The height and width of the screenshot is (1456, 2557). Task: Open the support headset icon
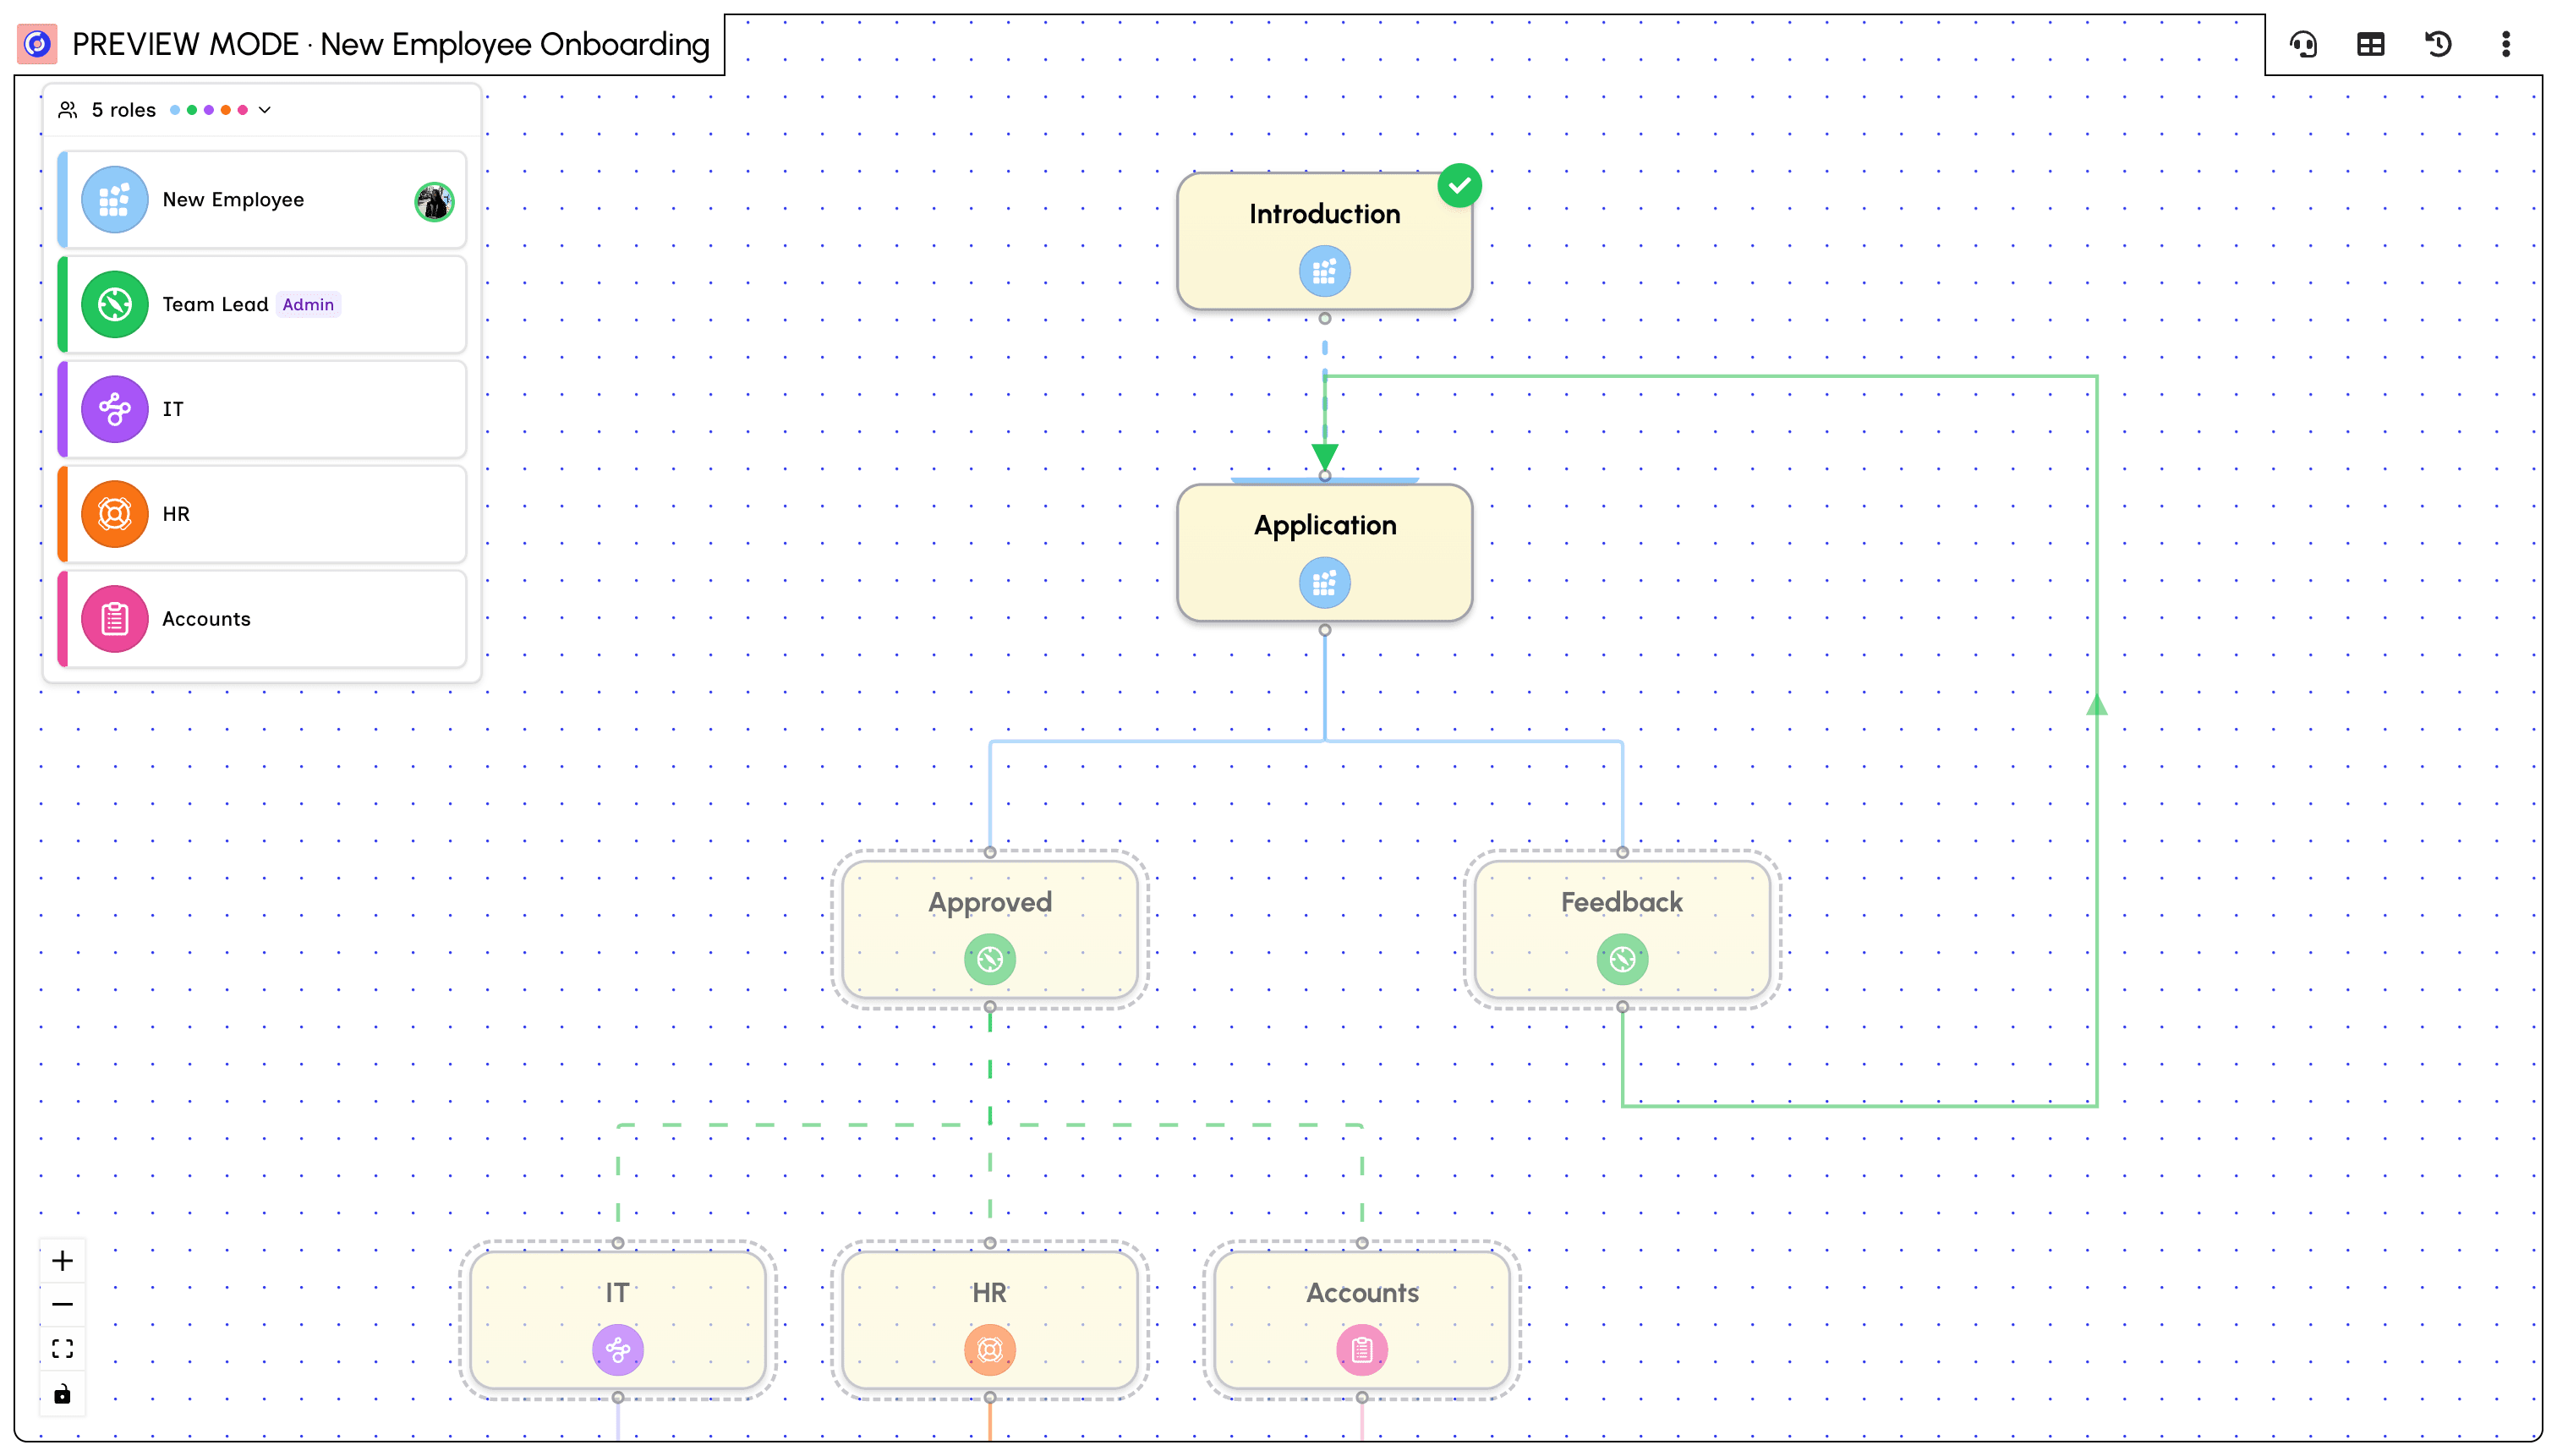coord(2303,44)
